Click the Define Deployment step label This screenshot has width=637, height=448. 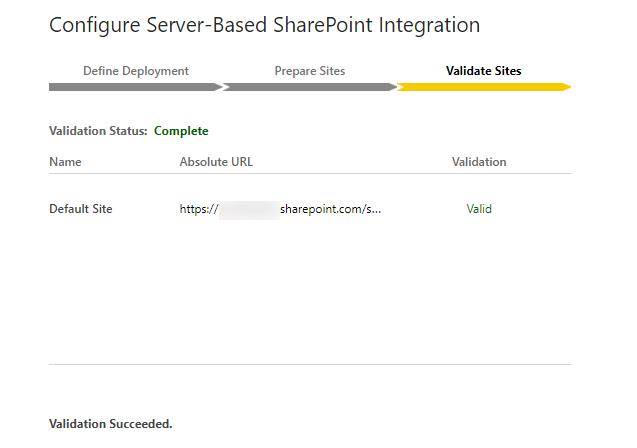[135, 71]
